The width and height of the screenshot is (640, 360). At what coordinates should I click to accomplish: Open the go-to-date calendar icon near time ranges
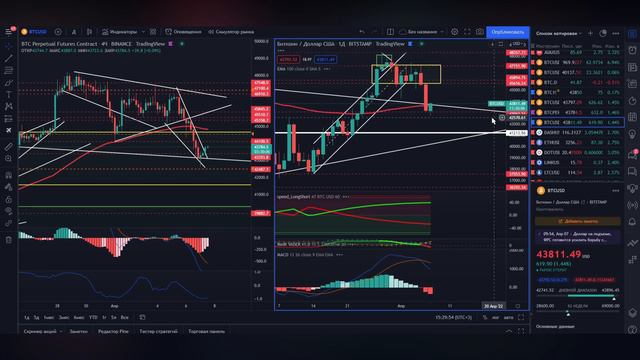tap(142, 317)
